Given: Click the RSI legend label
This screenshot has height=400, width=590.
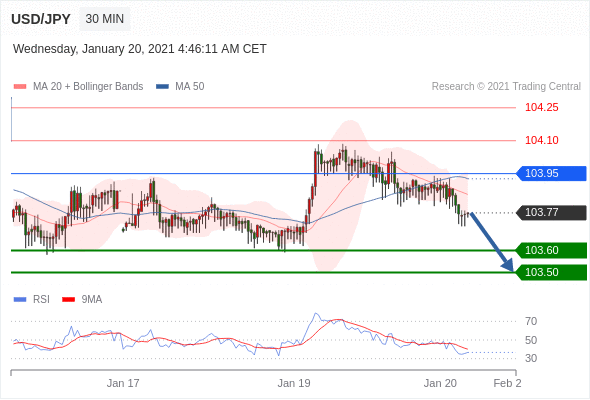Looking at the screenshot, I should (41, 300).
